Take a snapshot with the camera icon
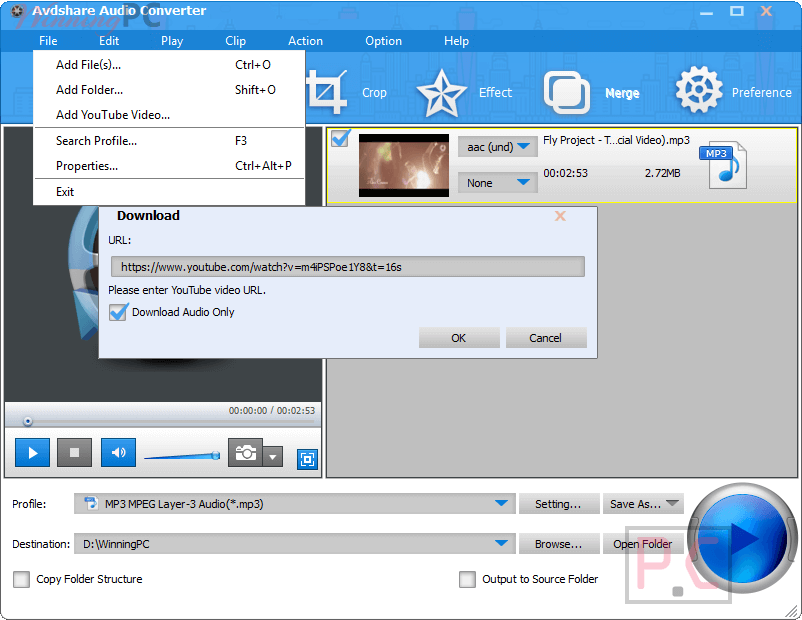The height and width of the screenshot is (620, 802). pyautogui.click(x=246, y=453)
